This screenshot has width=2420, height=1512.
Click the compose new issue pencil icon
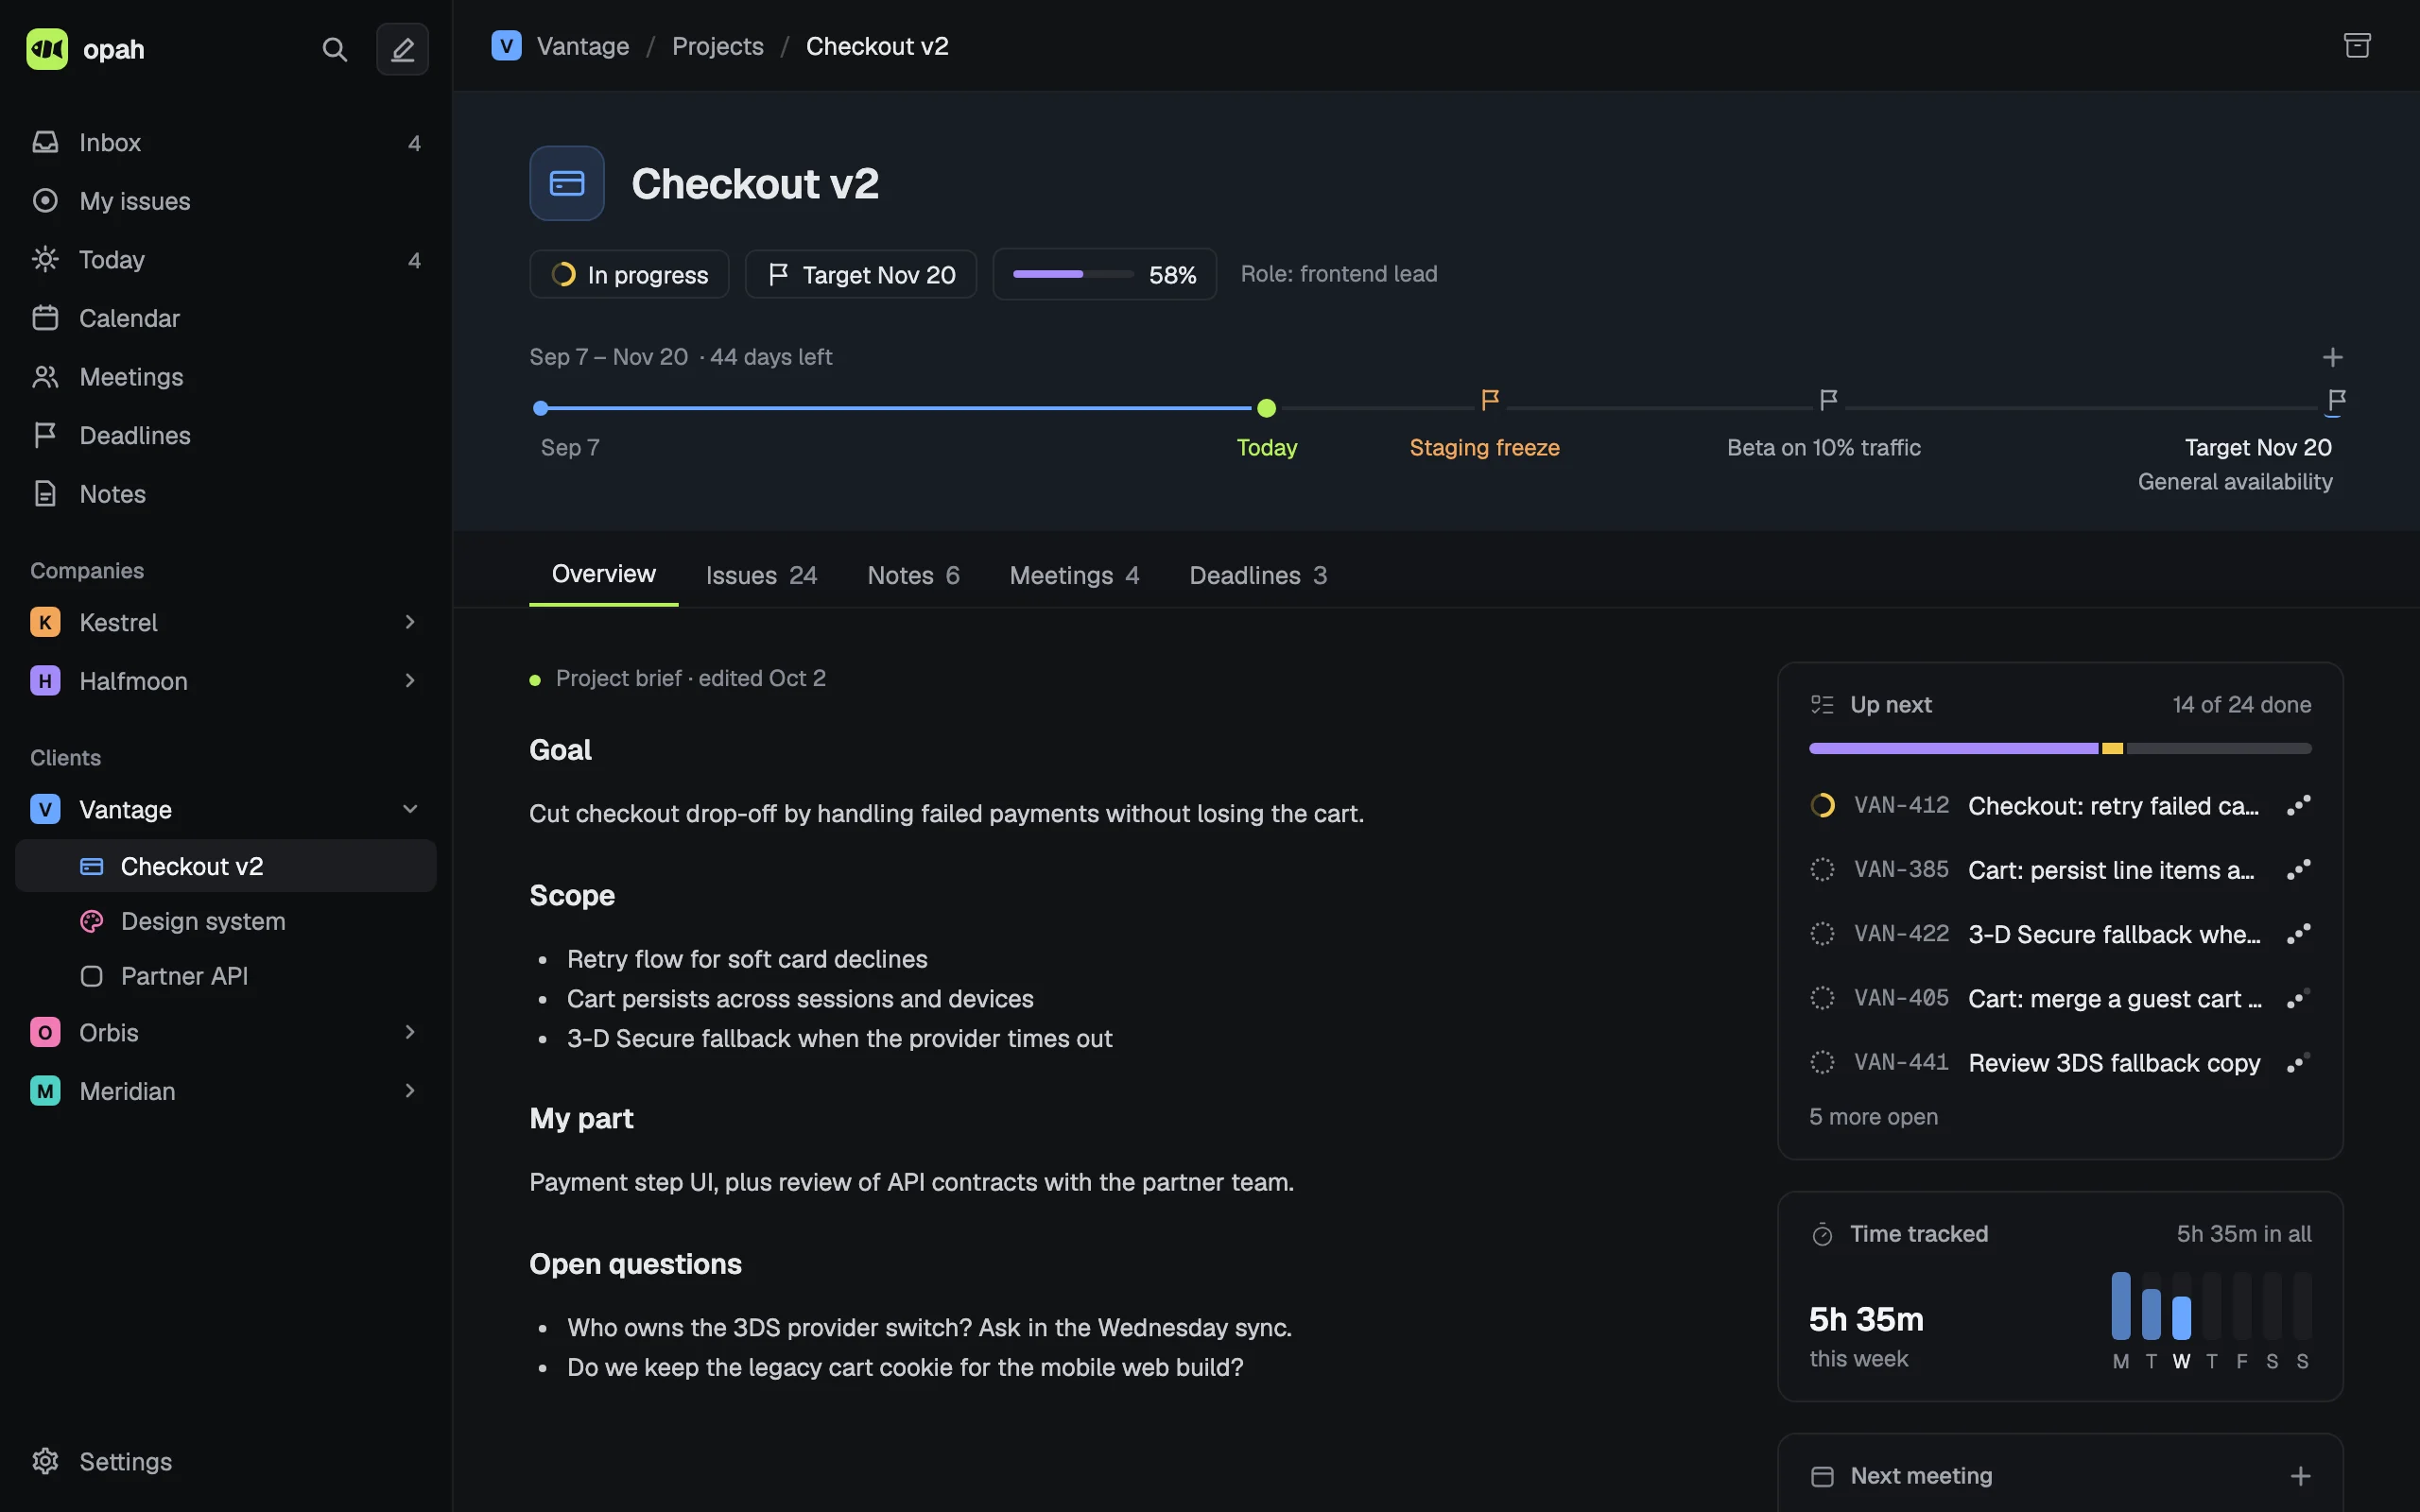point(402,49)
